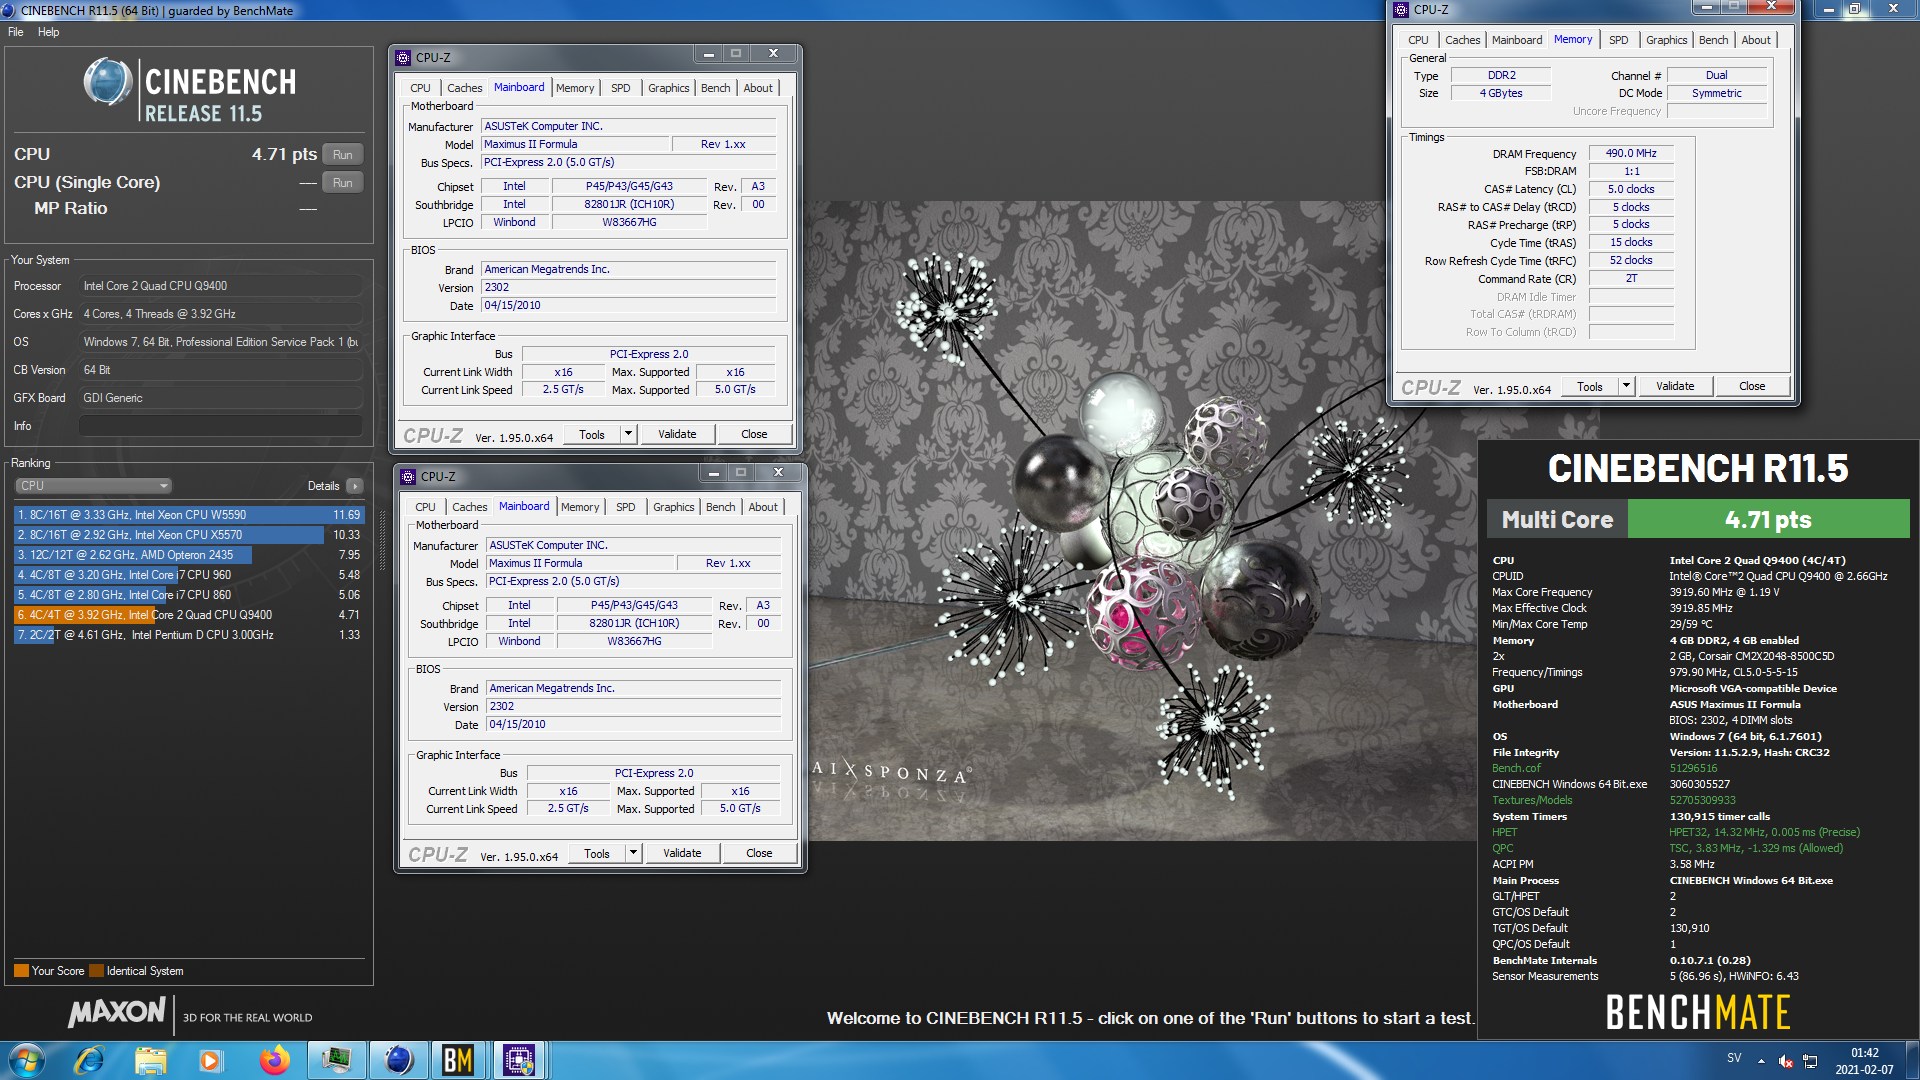This screenshot has width=1920, height=1080.
Task: Click the green 4.71 pts Multi Core score
Action: pos(1768,519)
